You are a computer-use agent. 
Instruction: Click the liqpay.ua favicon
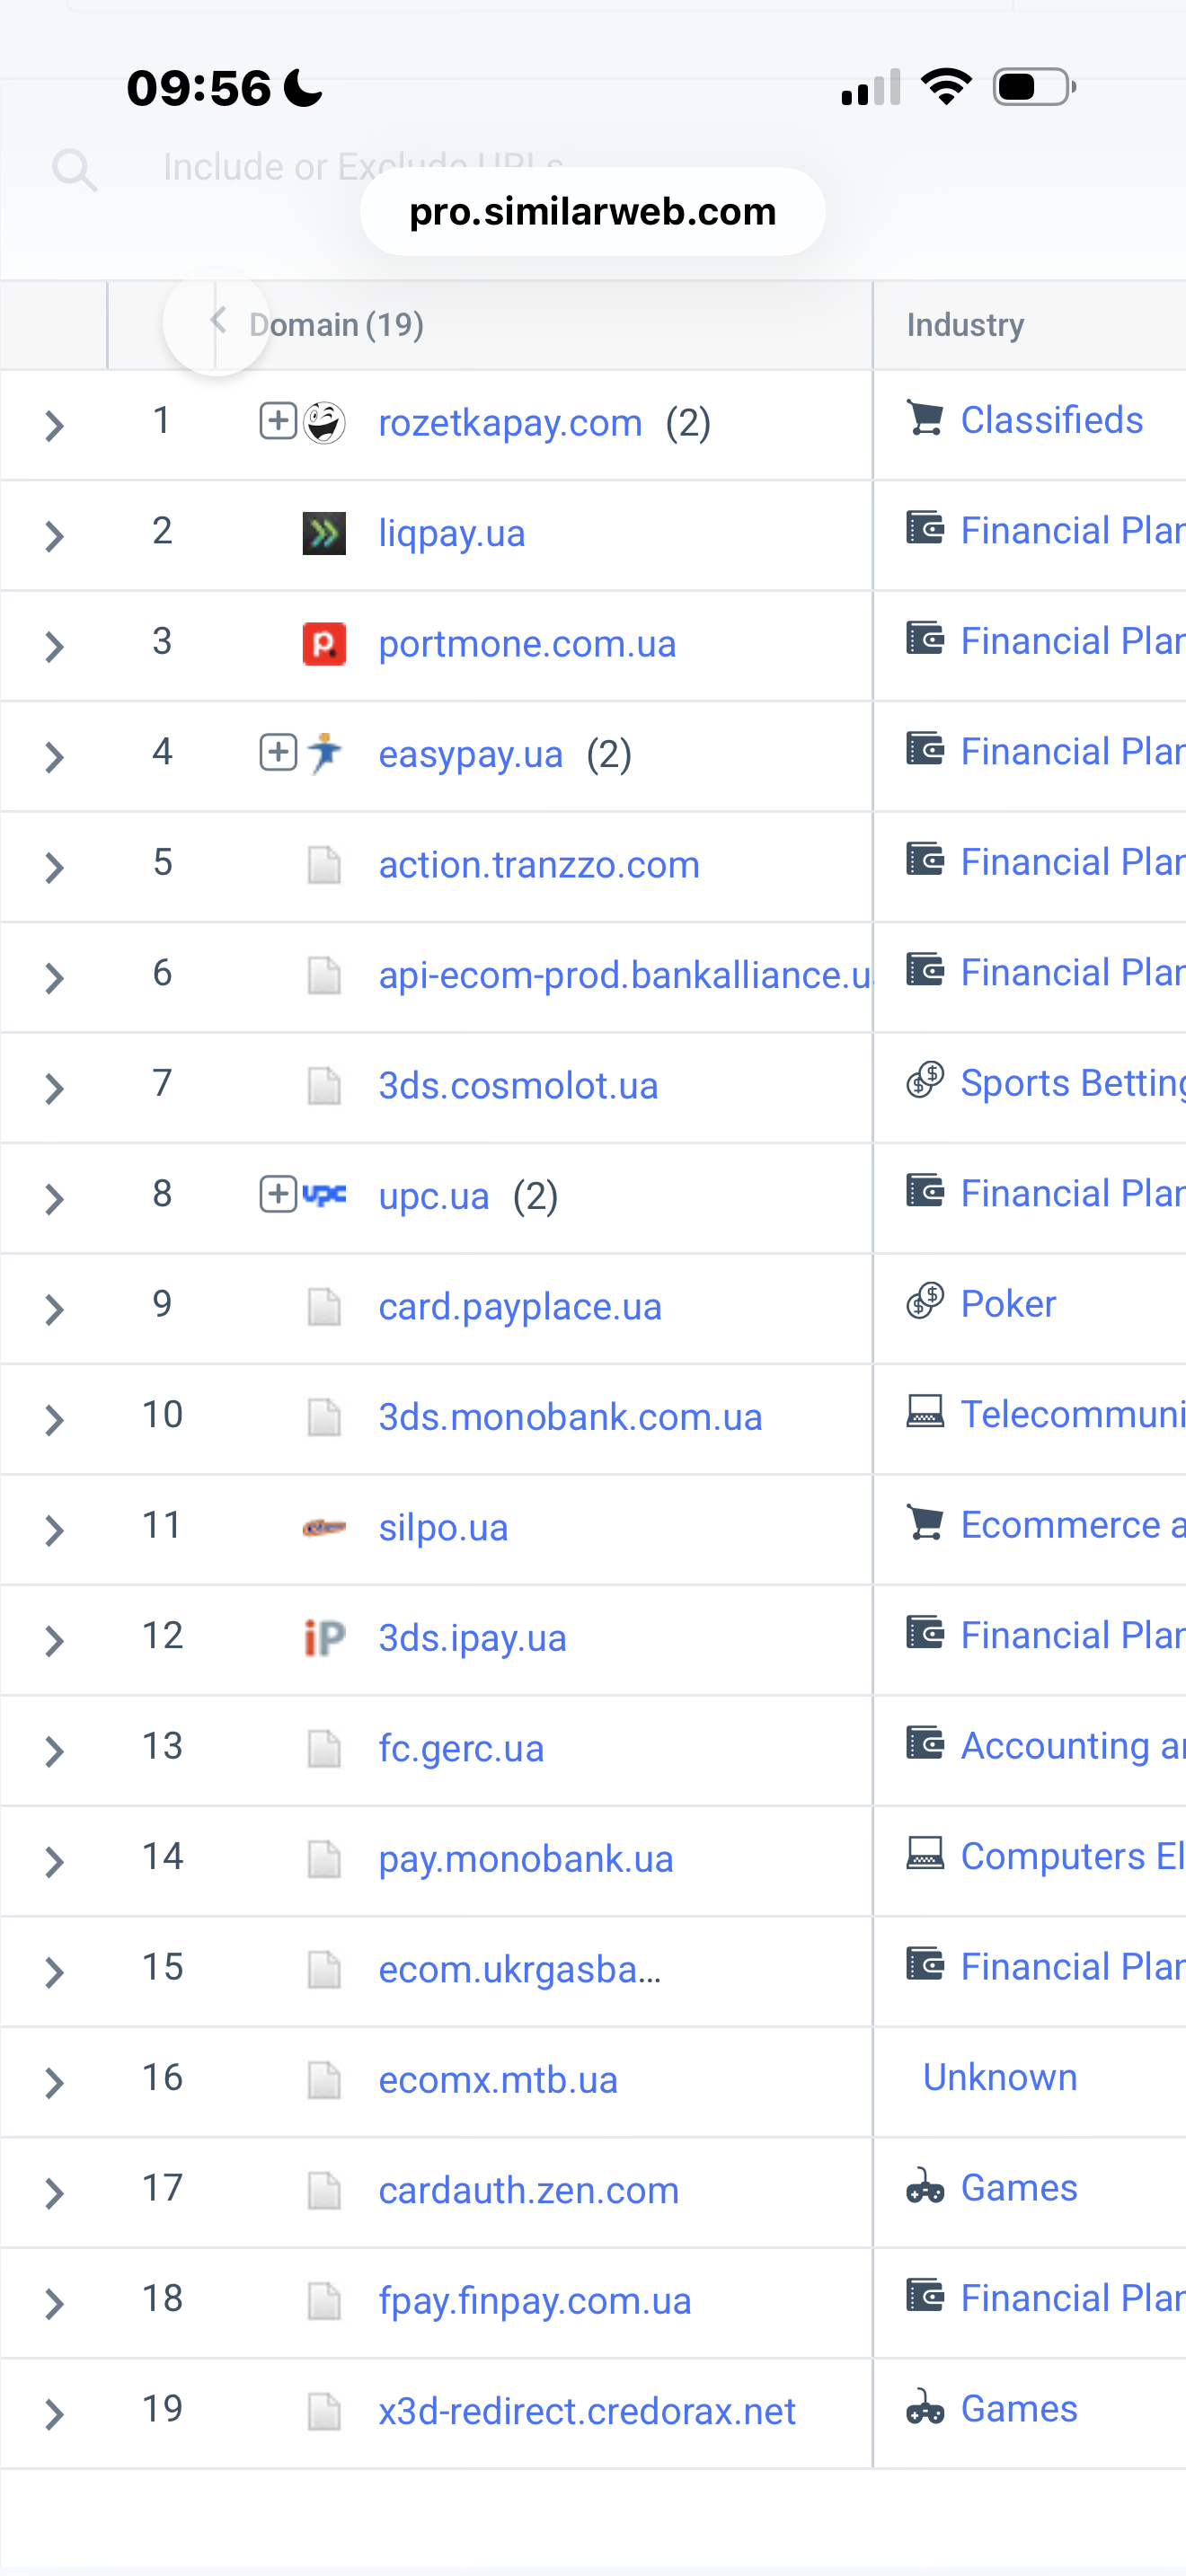324,533
